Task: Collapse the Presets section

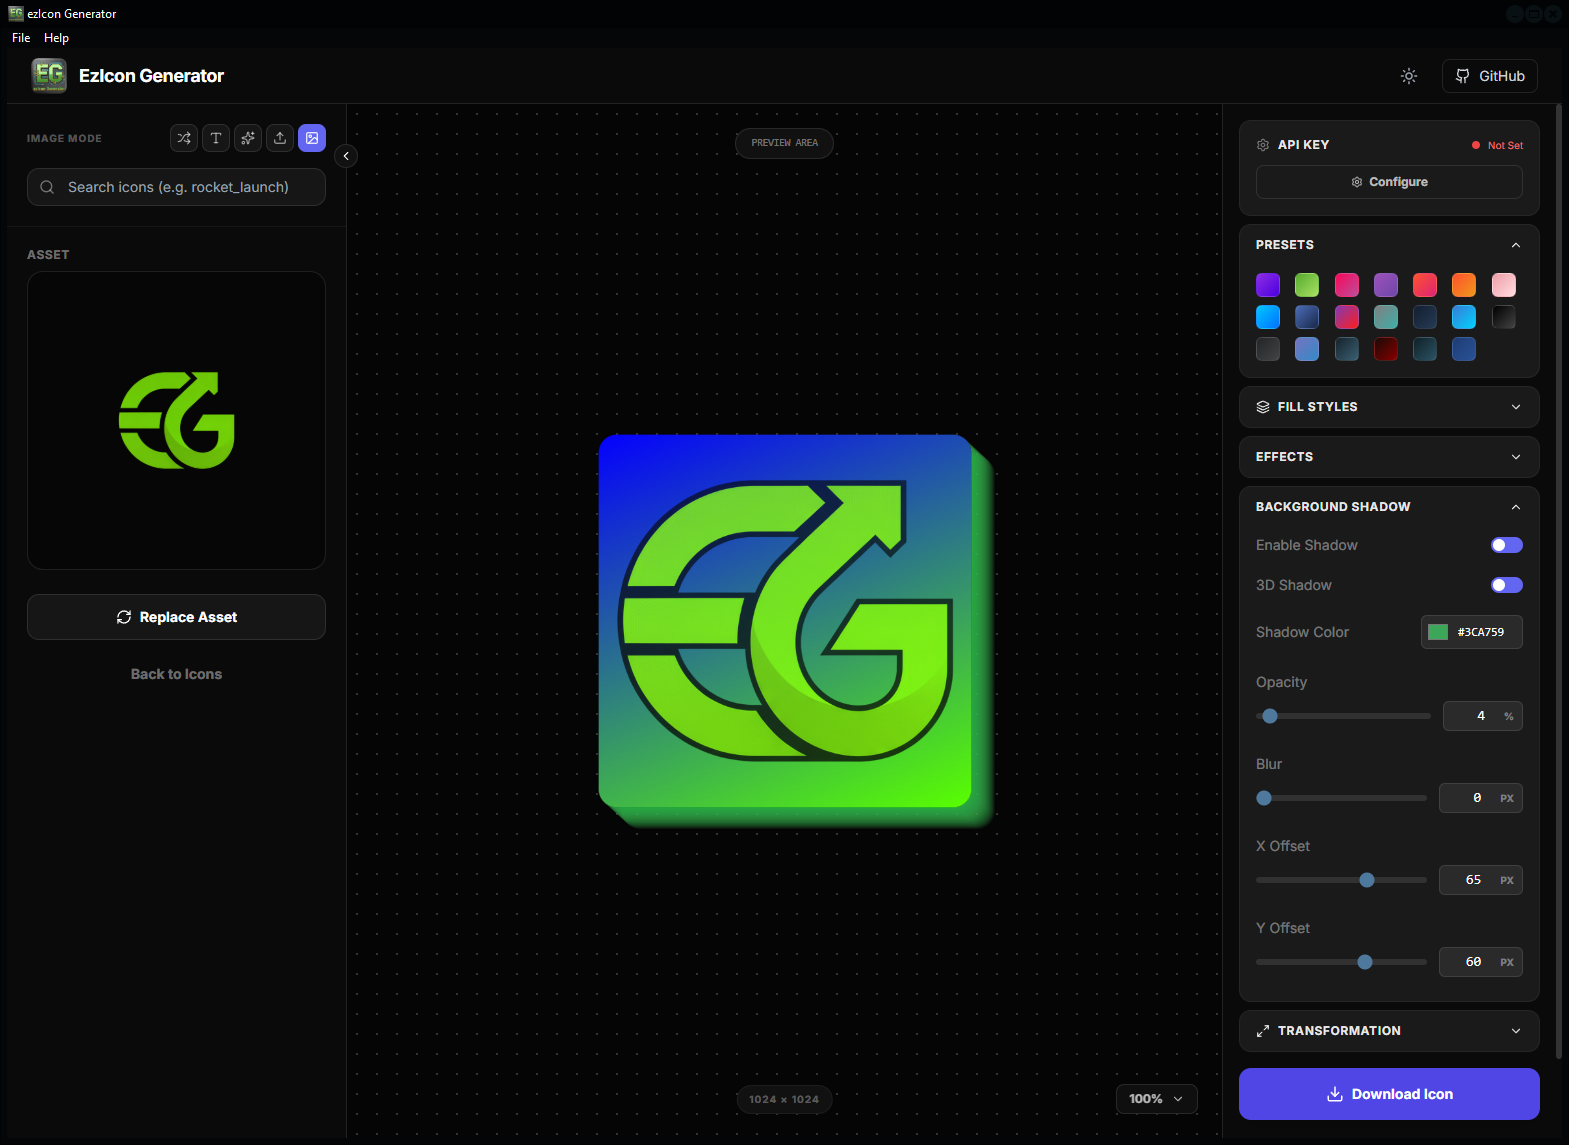Action: 1516,245
